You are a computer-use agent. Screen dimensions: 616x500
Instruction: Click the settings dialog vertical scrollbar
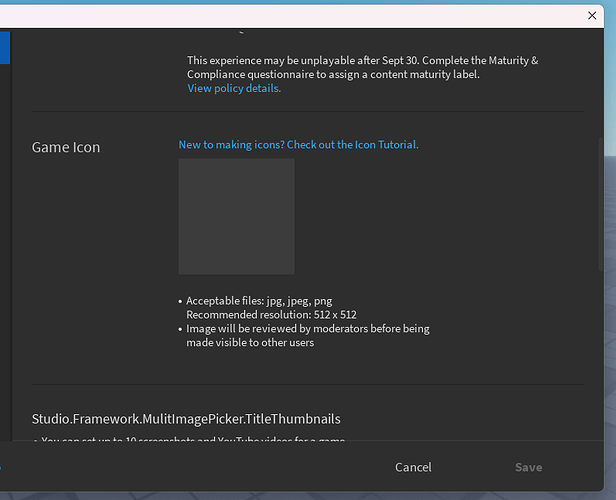click(x=600, y=204)
